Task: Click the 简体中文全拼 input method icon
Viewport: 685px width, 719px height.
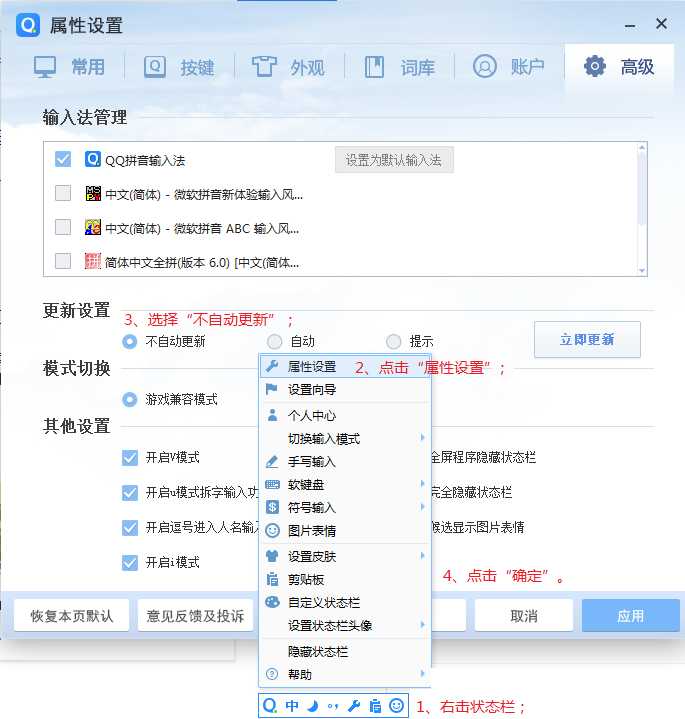Action: click(x=93, y=261)
